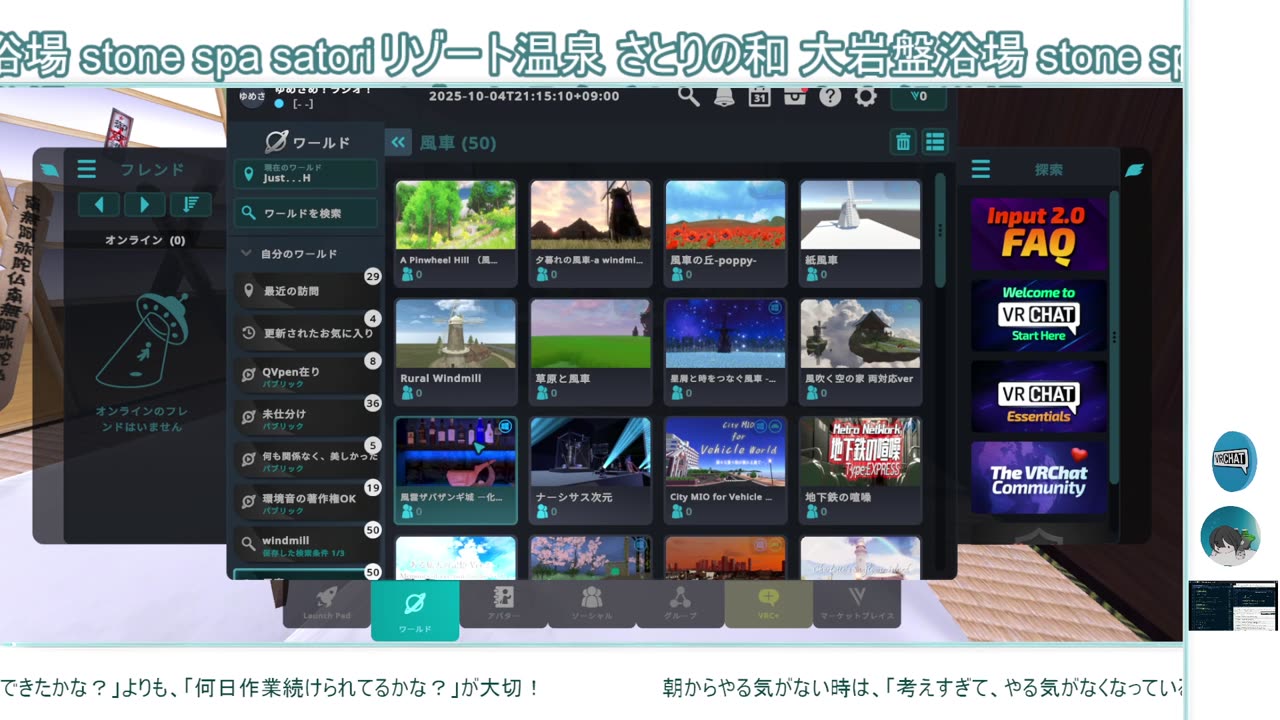Open the 風雲ザバザンギ城 world card
Viewport: 1280px width, 720px height.
click(x=455, y=471)
